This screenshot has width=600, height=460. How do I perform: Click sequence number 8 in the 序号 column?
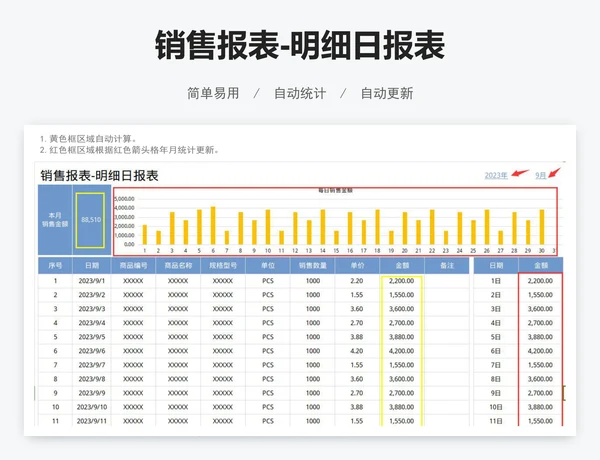(x=55, y=379)
